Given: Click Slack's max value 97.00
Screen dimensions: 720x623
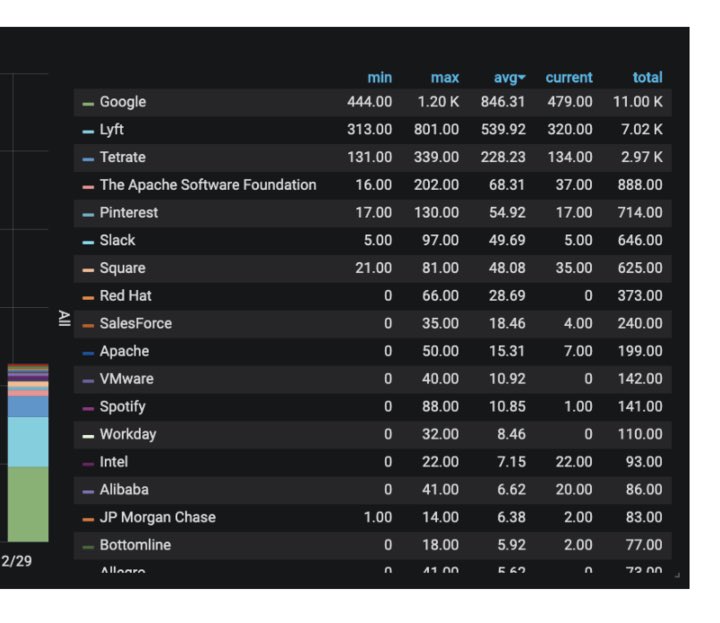Looking at the screenshot, I should pyautogui.click(x=440, y=240).
